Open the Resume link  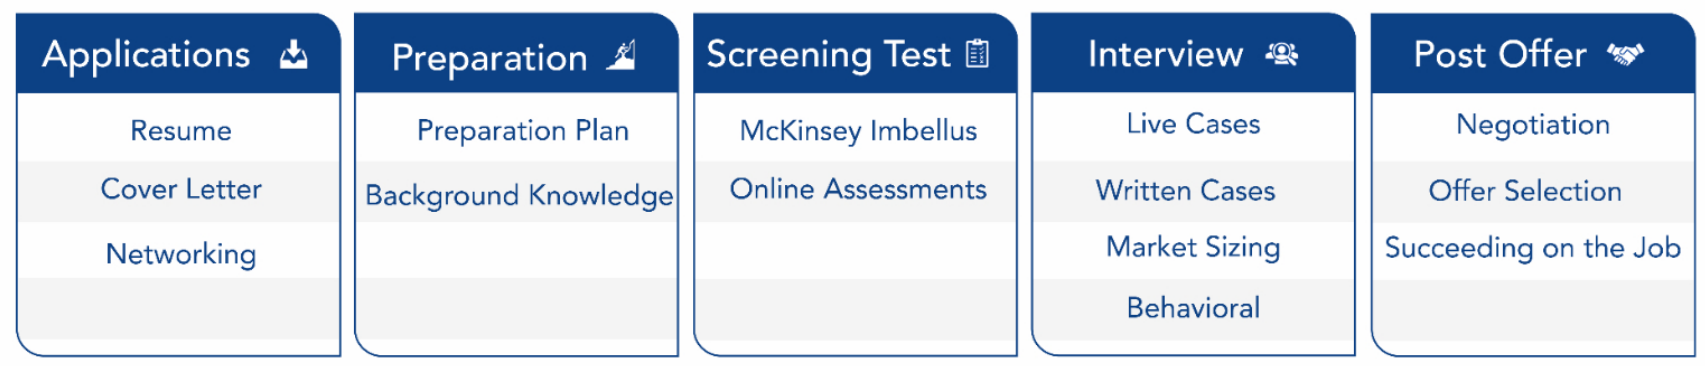181,130
